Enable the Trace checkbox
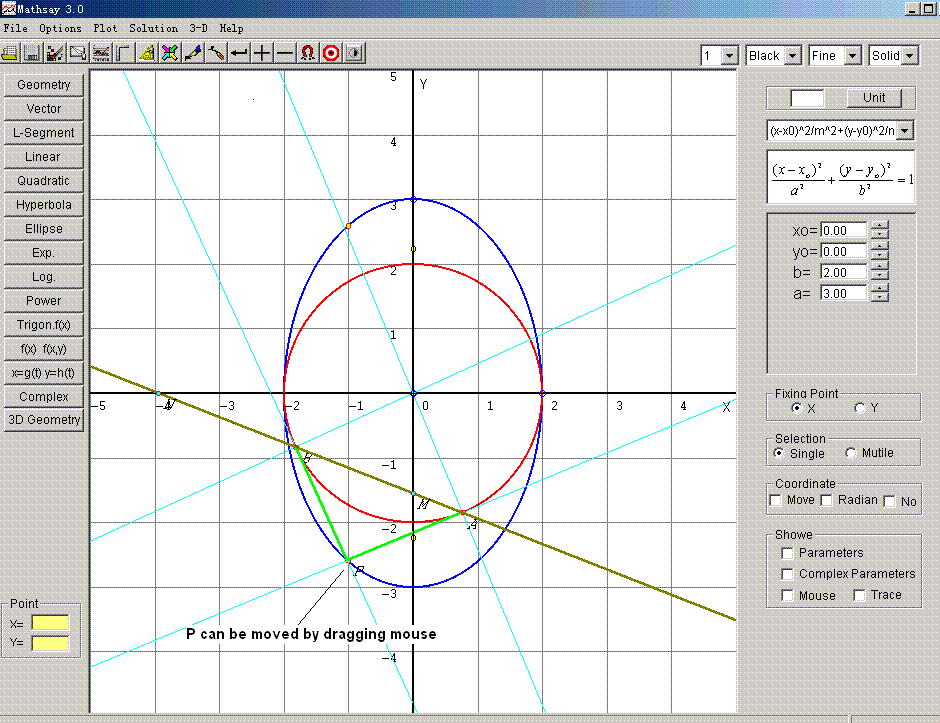 (859, 596)
